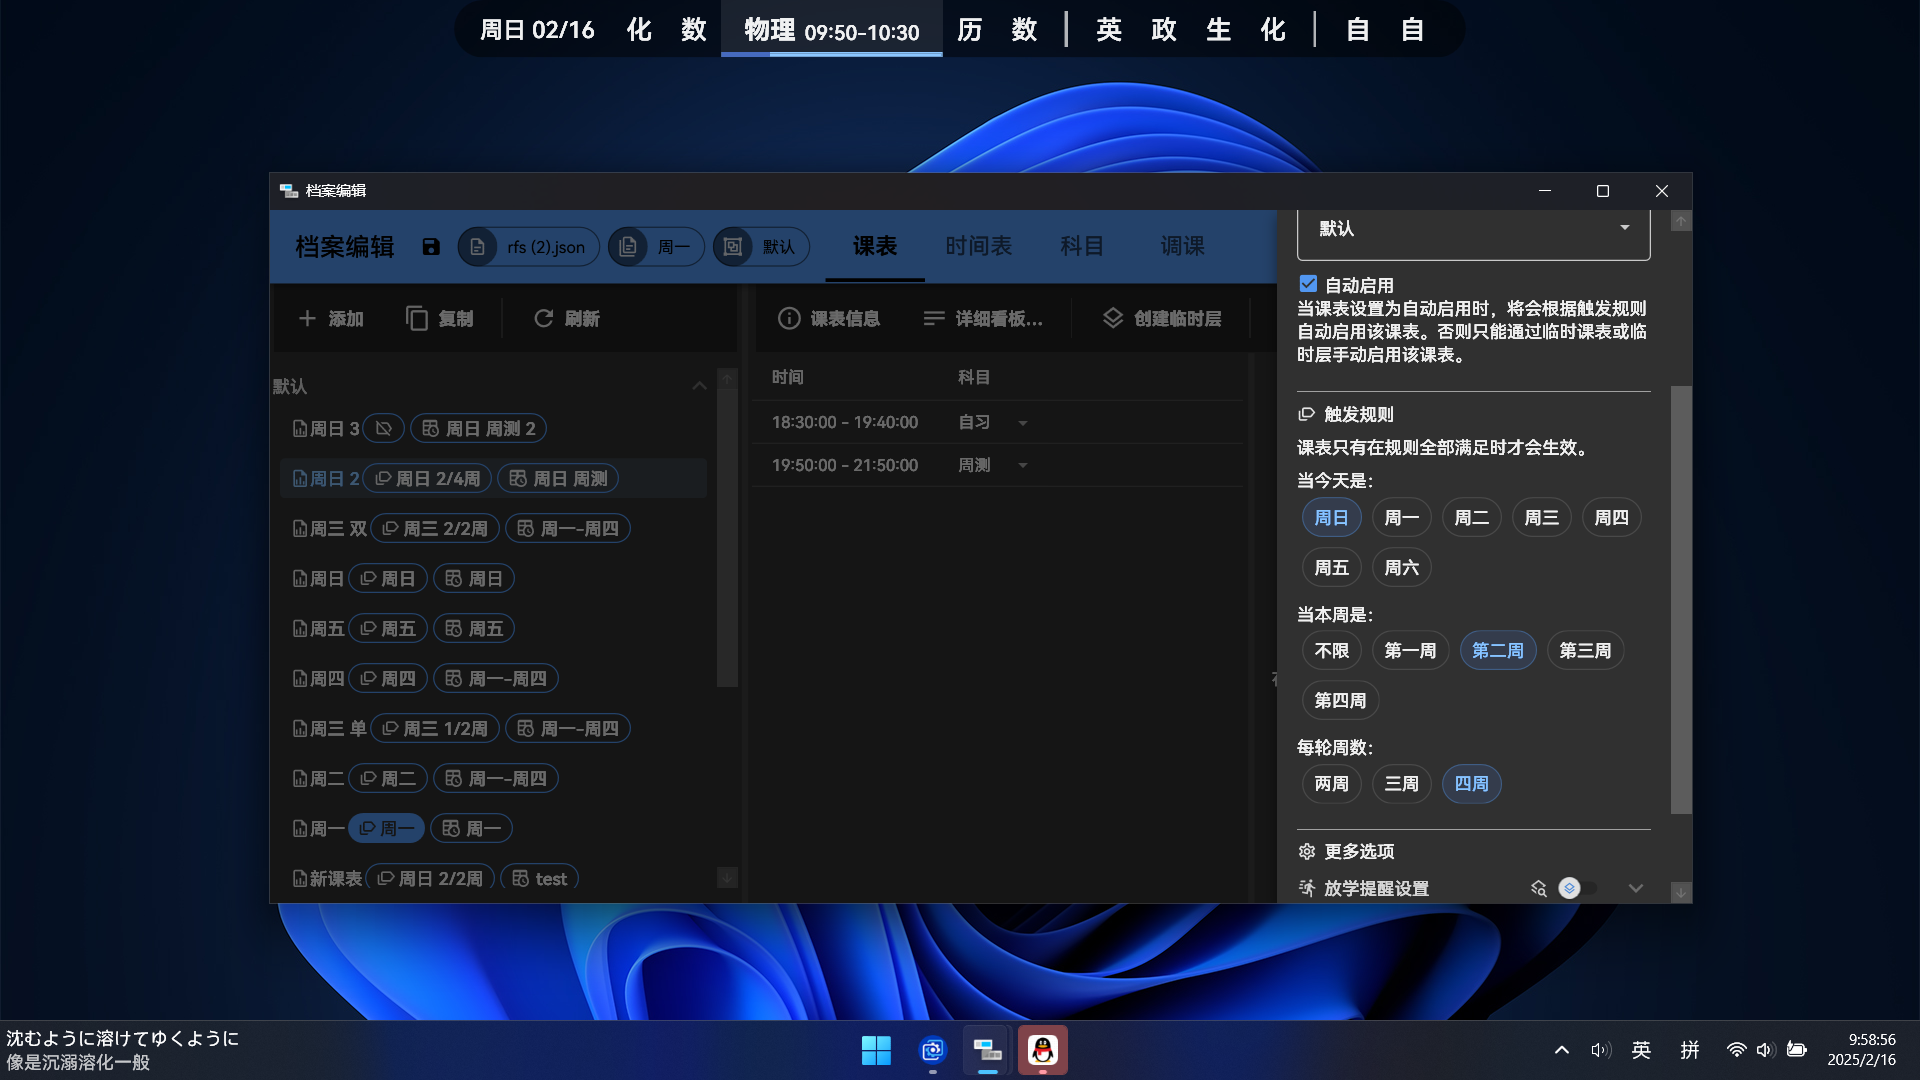Open QQ from the taskbar

1042,1050
